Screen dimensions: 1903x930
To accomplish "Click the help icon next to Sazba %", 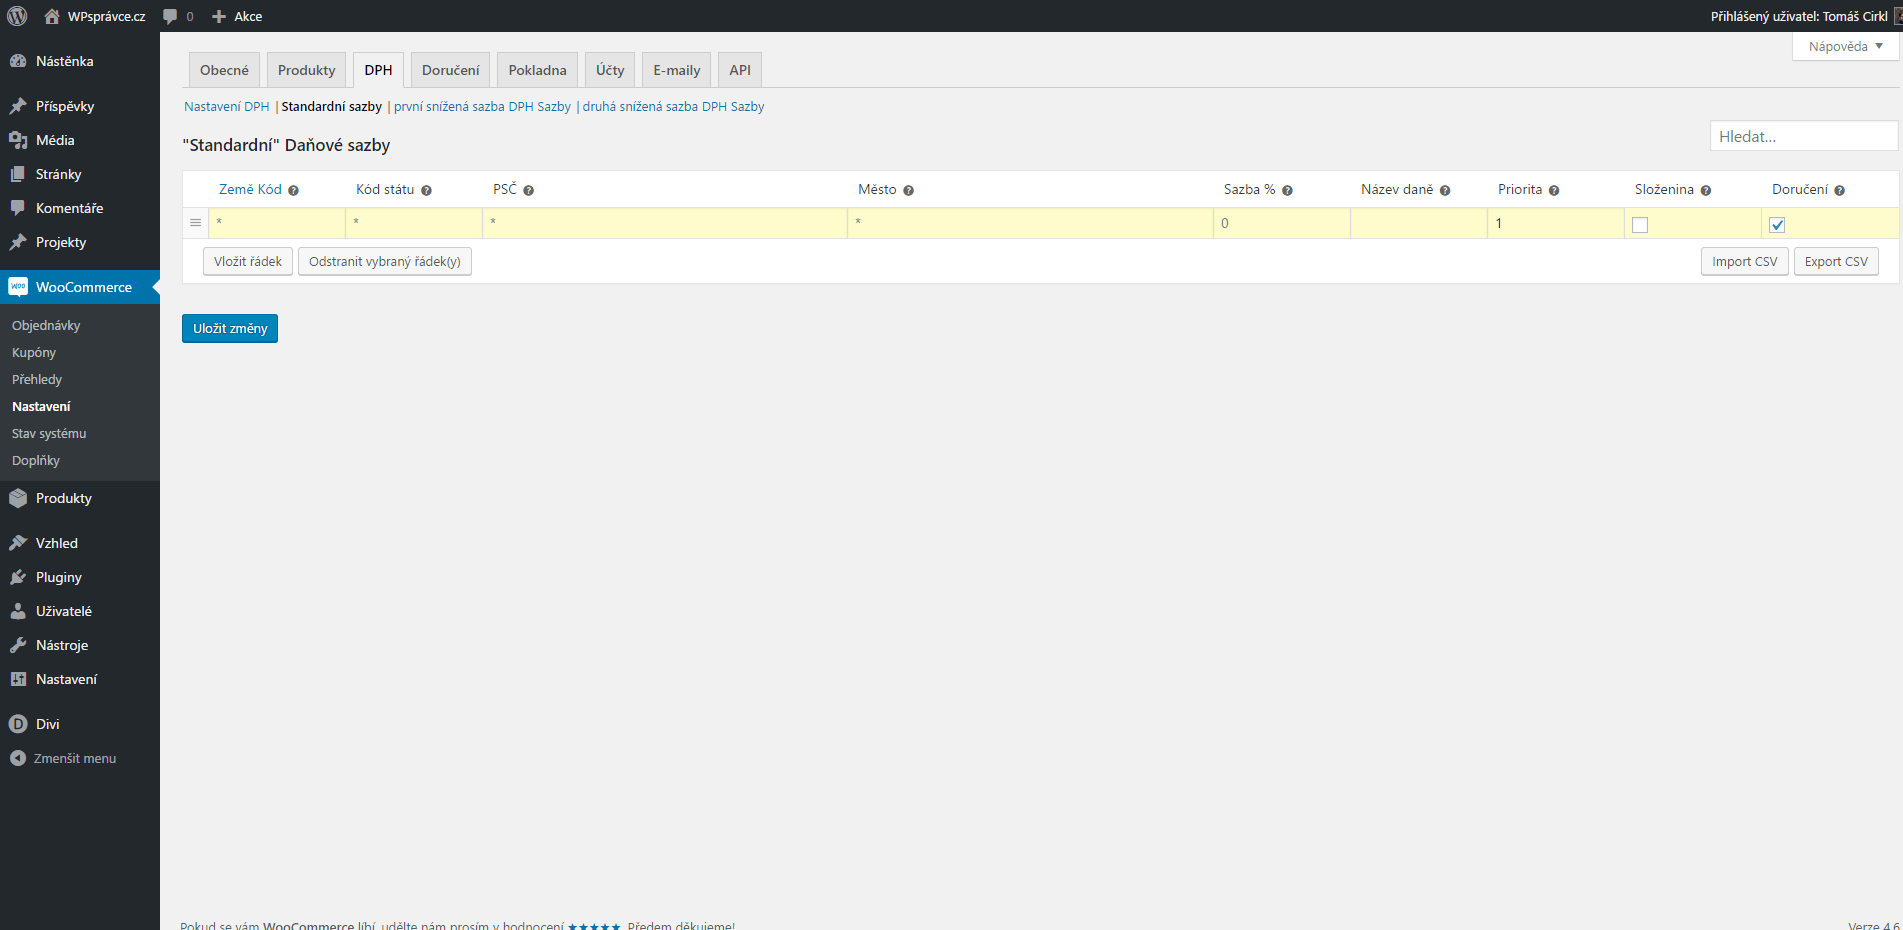I will pos(1287,190).
